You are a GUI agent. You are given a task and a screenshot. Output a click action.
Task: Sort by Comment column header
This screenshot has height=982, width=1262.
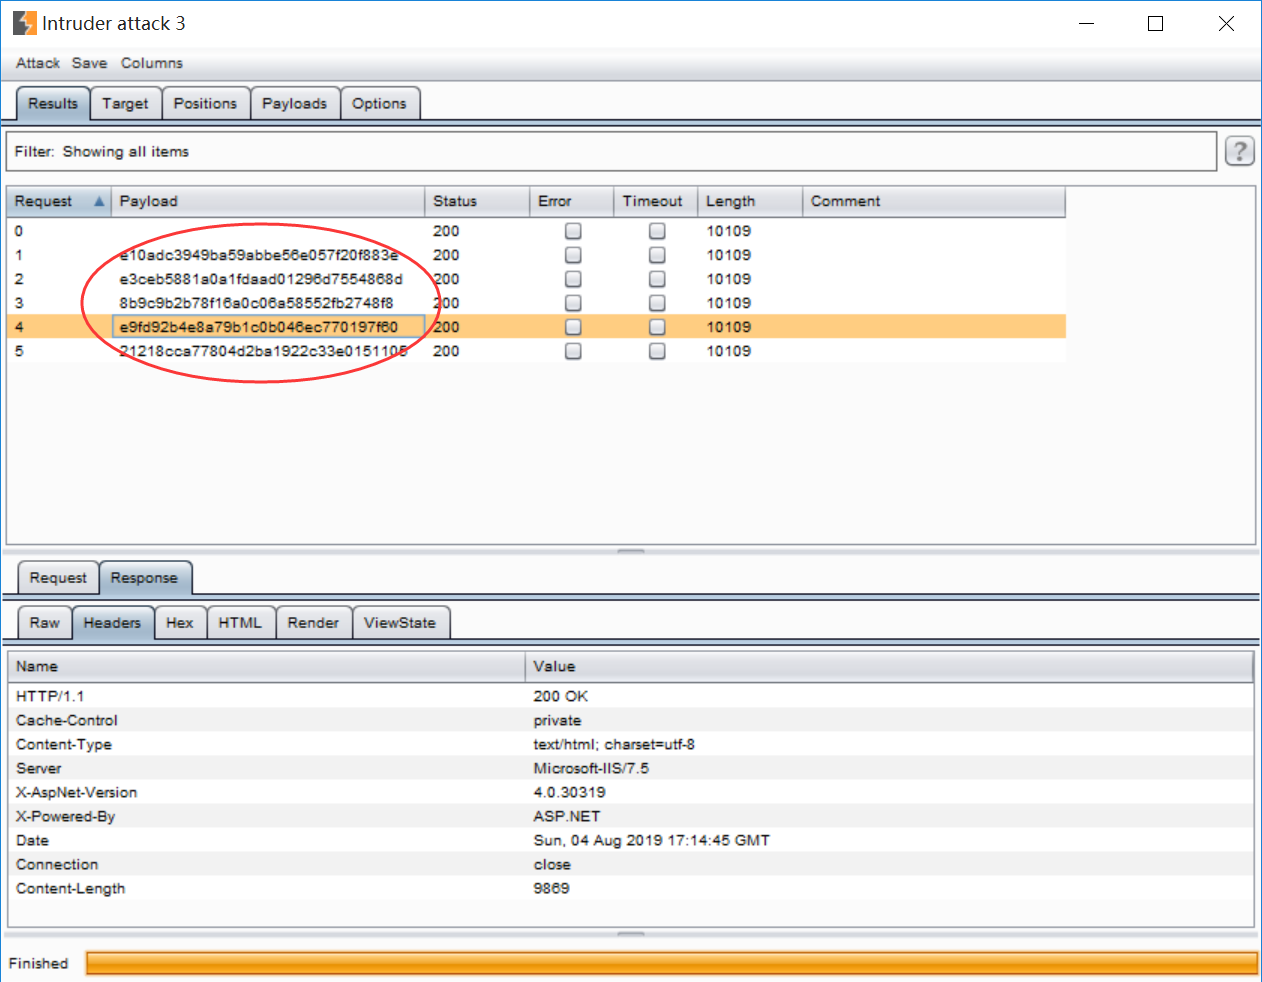934,201
